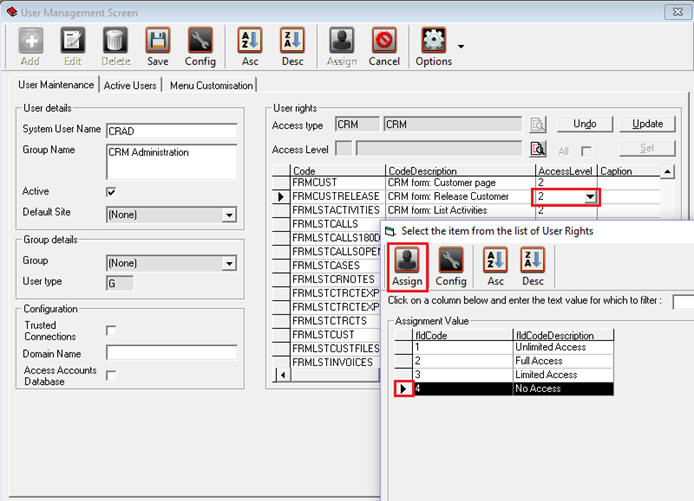Click the Code column header

pos(338,170)
